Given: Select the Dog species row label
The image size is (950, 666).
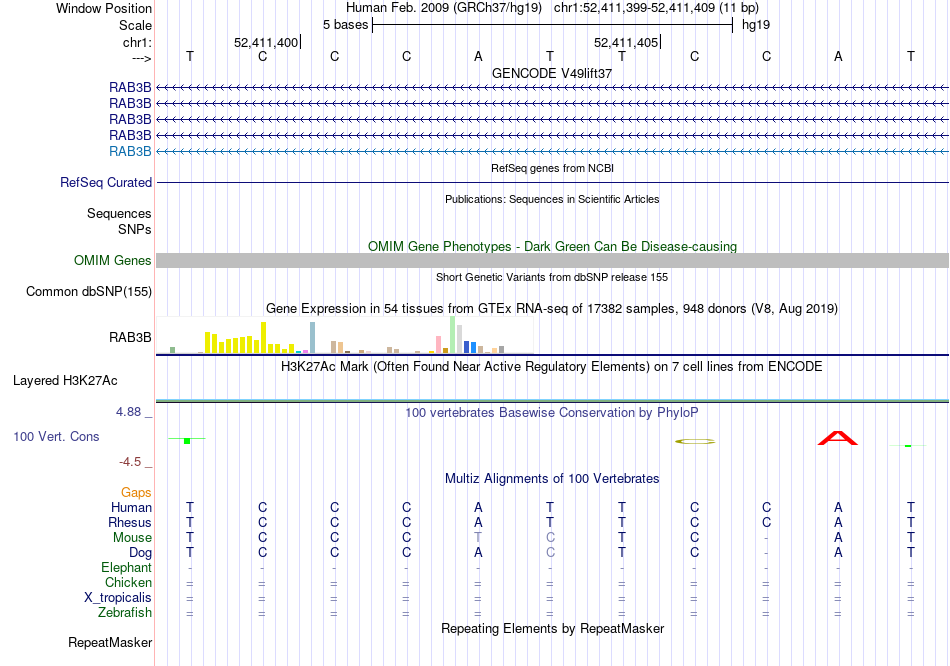Looking at the screenshot, I should (x=141, y=553).
